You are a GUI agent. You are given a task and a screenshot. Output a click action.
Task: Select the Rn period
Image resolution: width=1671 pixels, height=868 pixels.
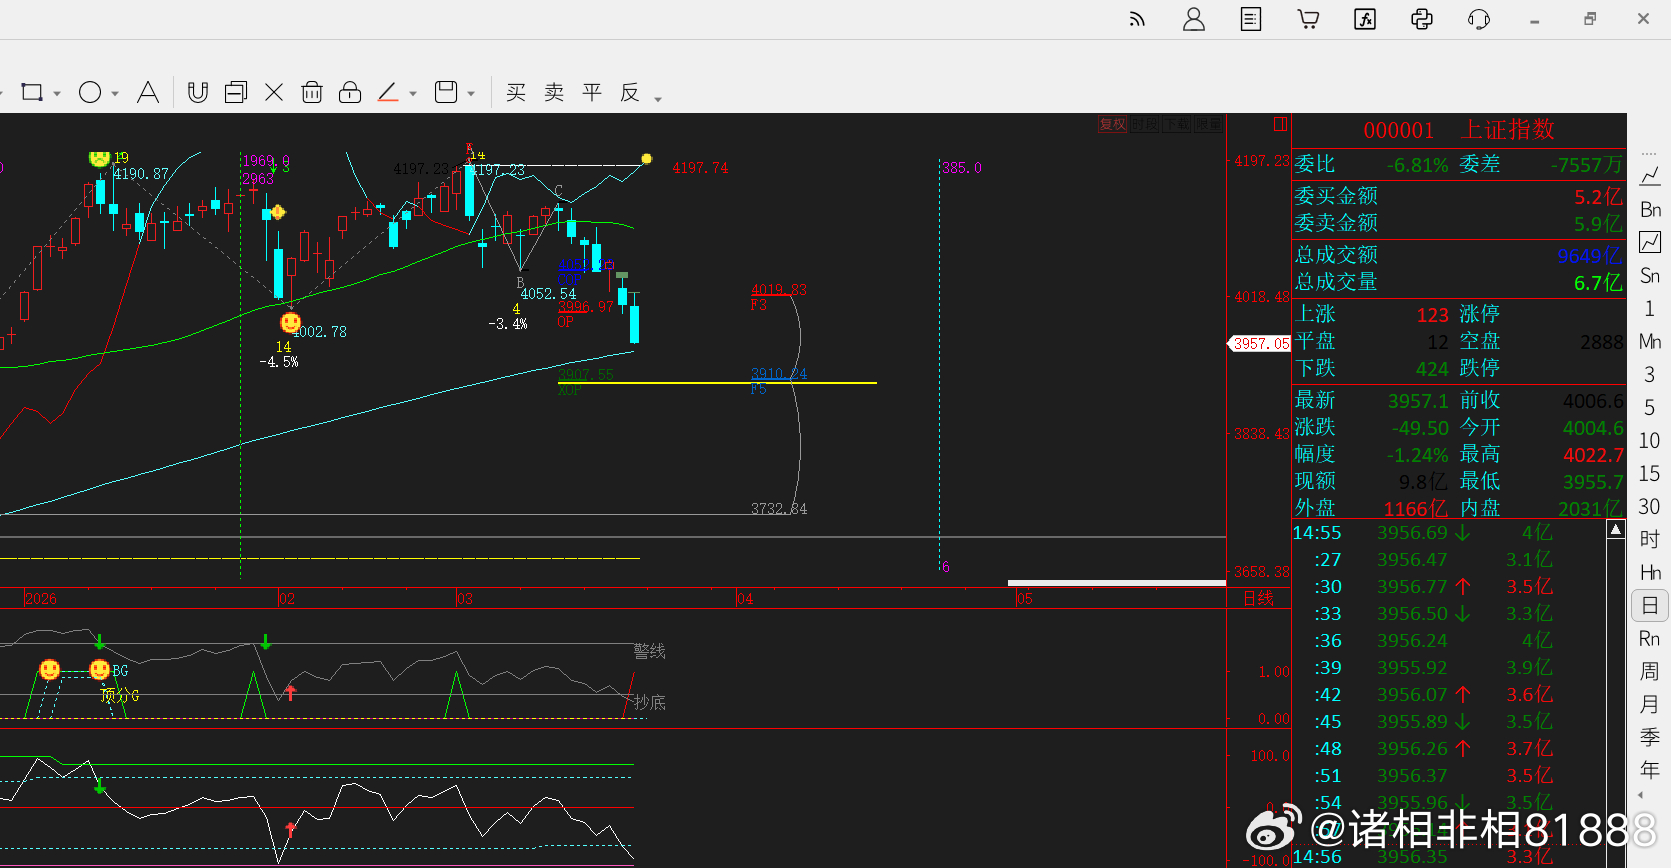(x=1650, y=638)
